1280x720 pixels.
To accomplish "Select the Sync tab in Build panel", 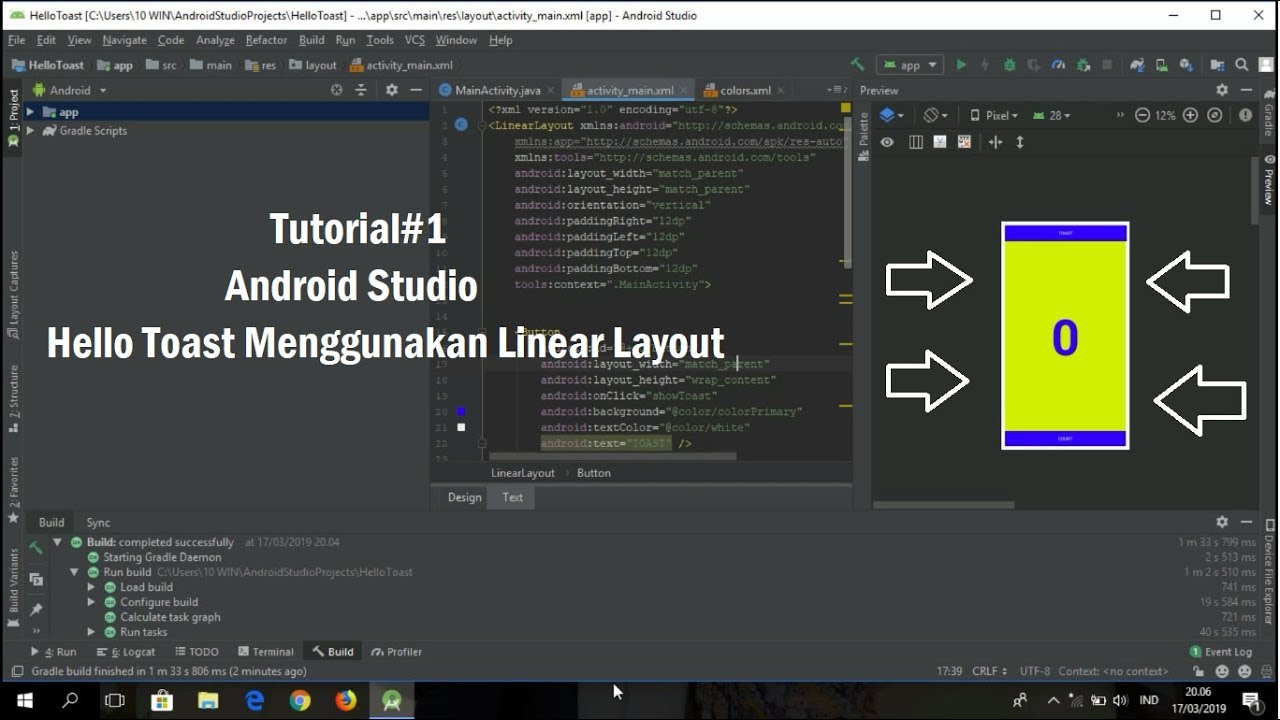I will pos(98,522).
